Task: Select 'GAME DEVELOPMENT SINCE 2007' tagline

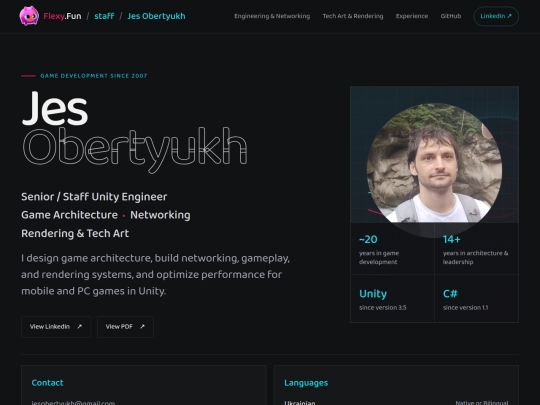Action: (x=94, y=76)
